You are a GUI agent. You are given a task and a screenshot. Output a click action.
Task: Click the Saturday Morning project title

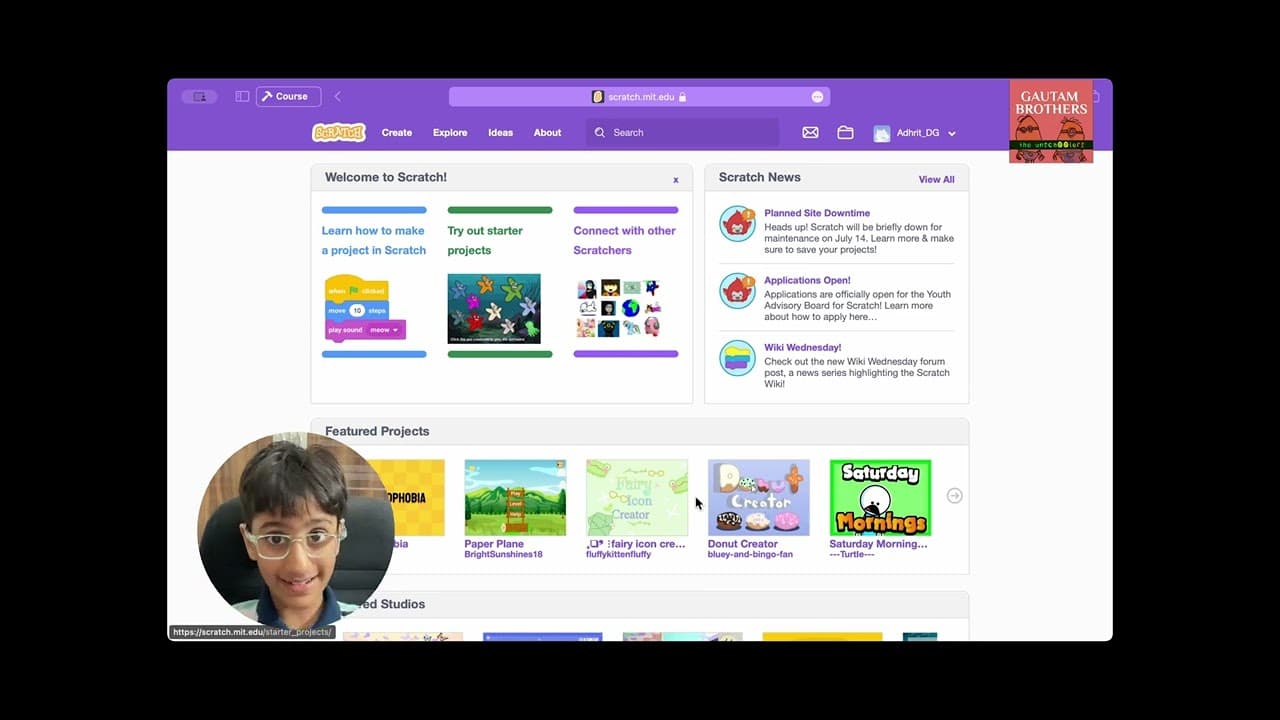point(879,544)
